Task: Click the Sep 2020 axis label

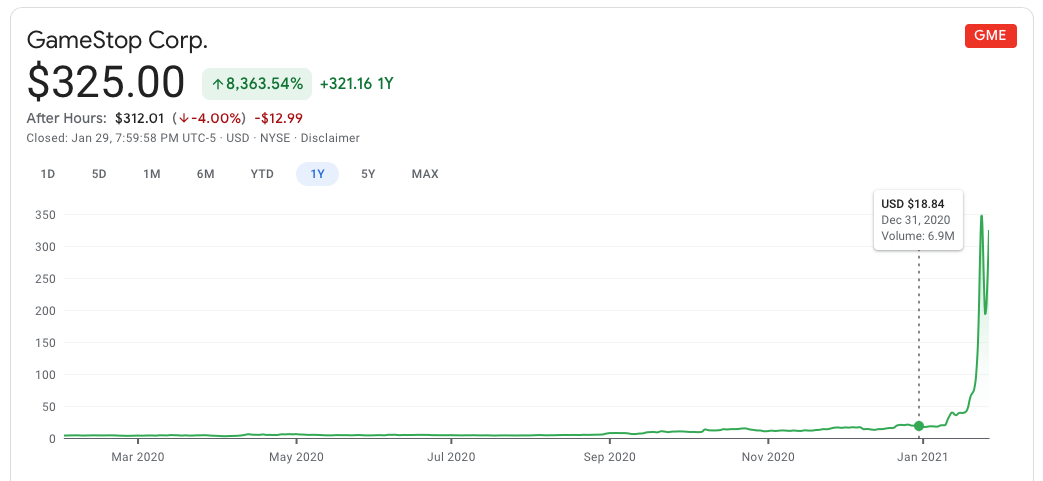Action: 609,457
